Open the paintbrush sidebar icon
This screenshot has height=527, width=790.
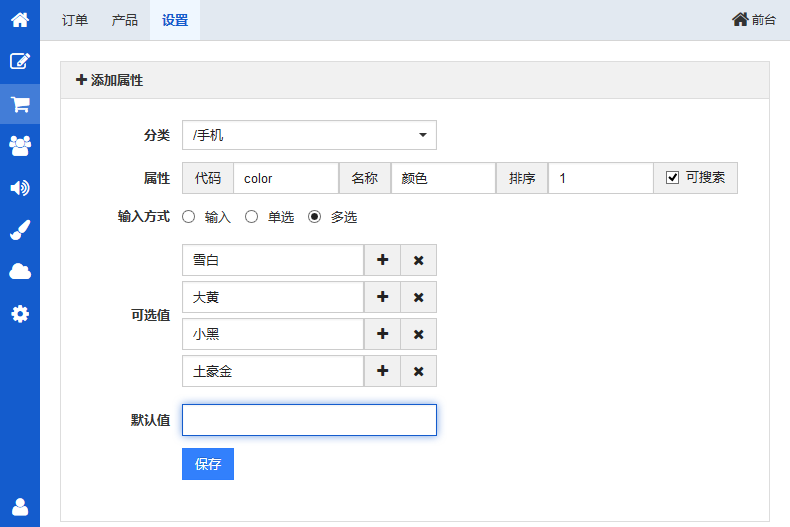[20, 230]
